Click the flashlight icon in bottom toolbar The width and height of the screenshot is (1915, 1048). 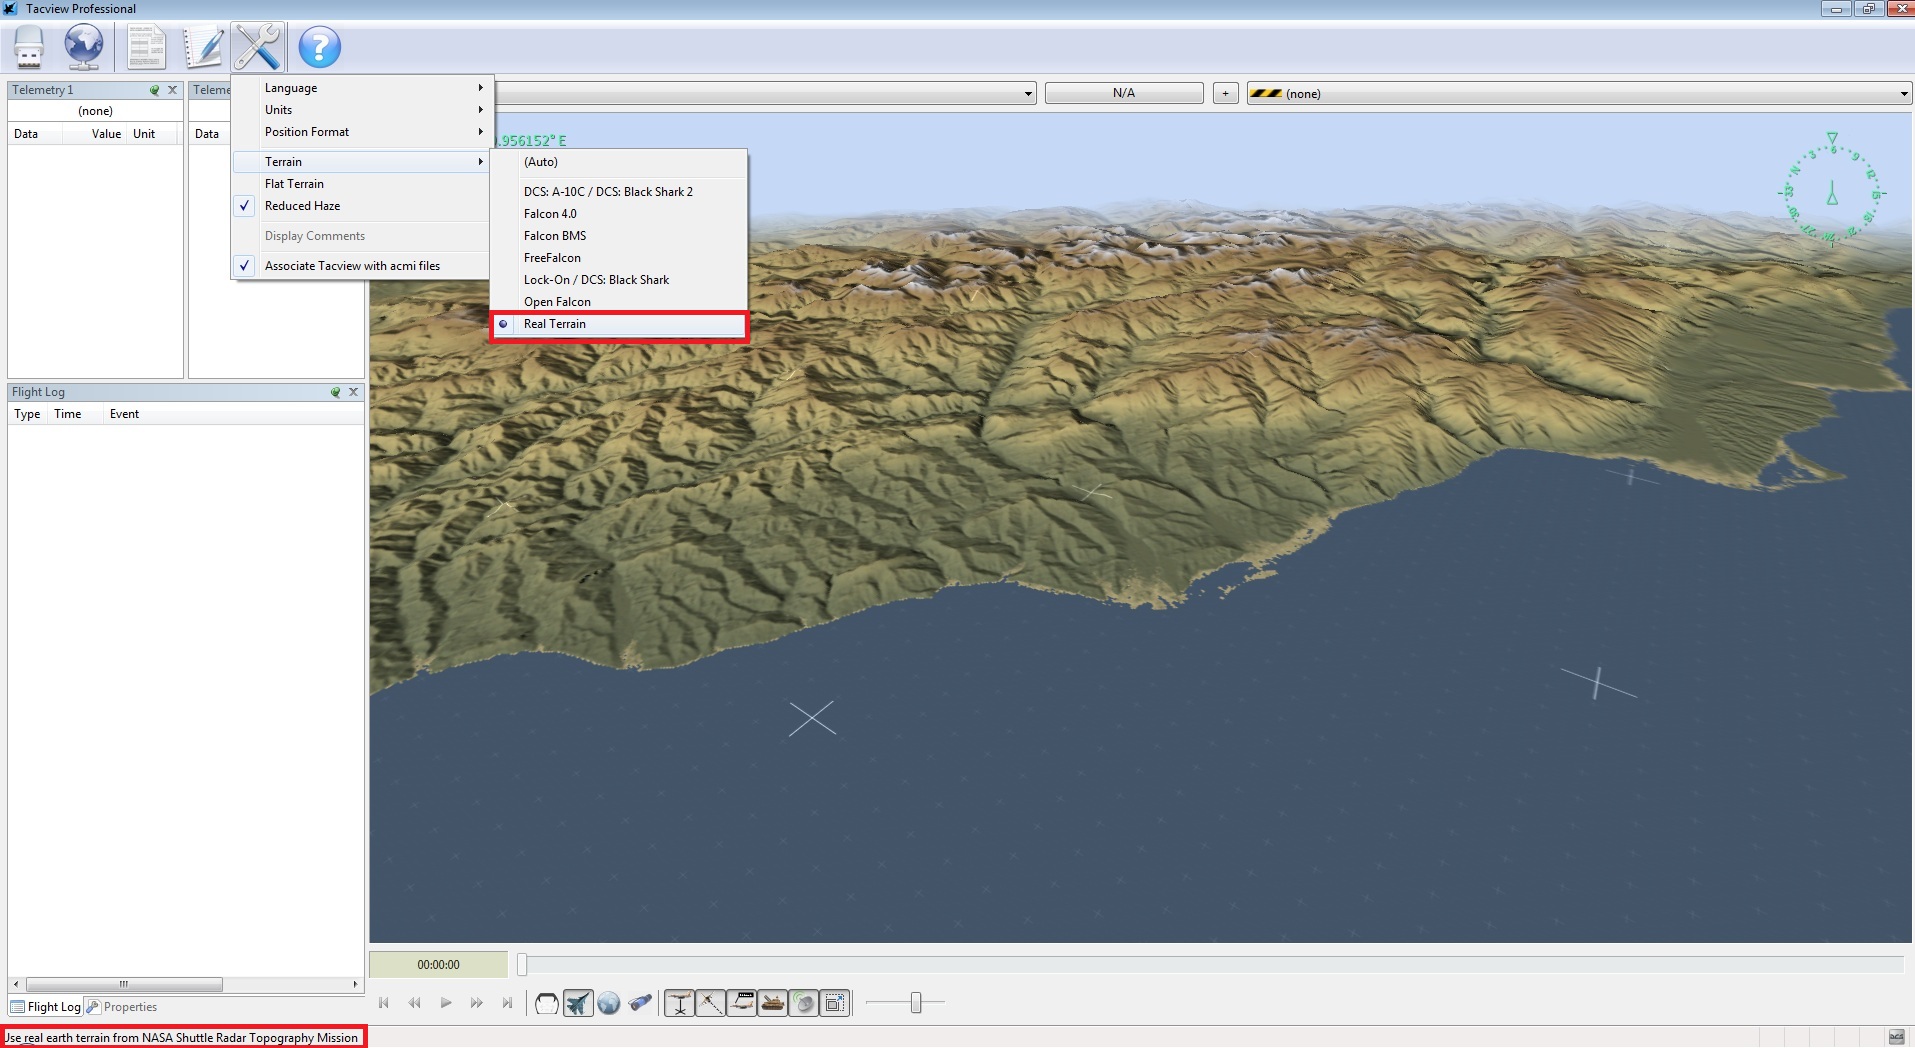pos(640,1003)
